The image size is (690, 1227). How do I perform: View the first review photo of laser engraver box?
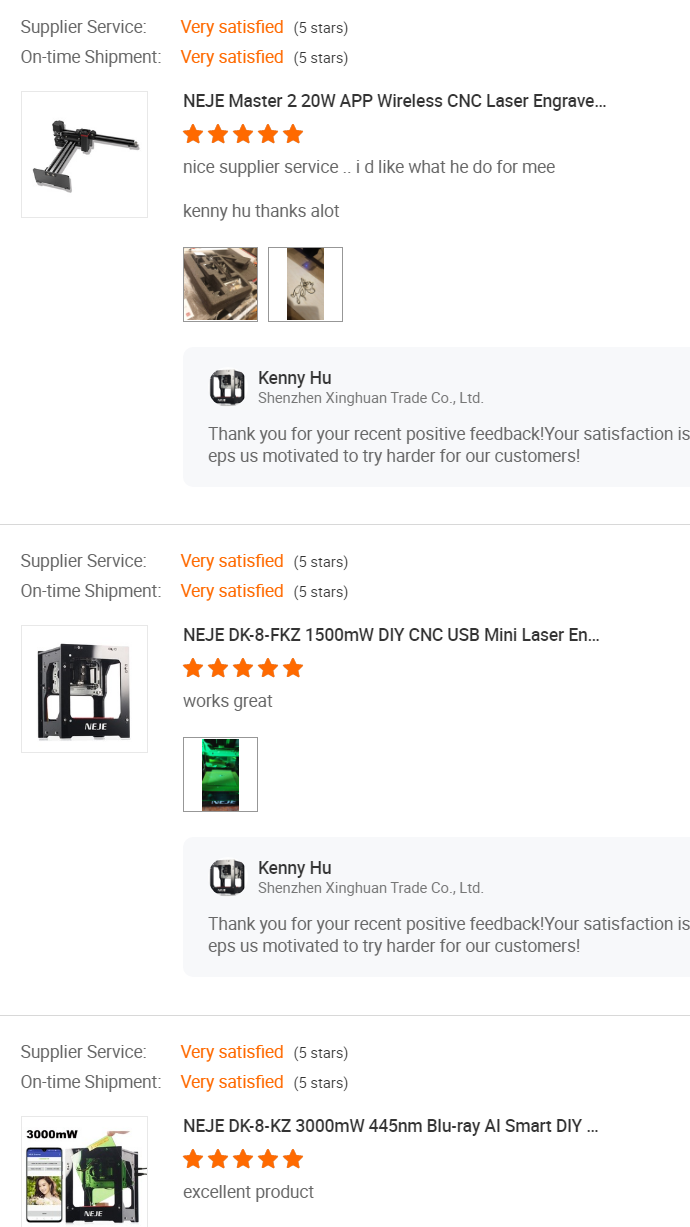click(x=220, y=284)
